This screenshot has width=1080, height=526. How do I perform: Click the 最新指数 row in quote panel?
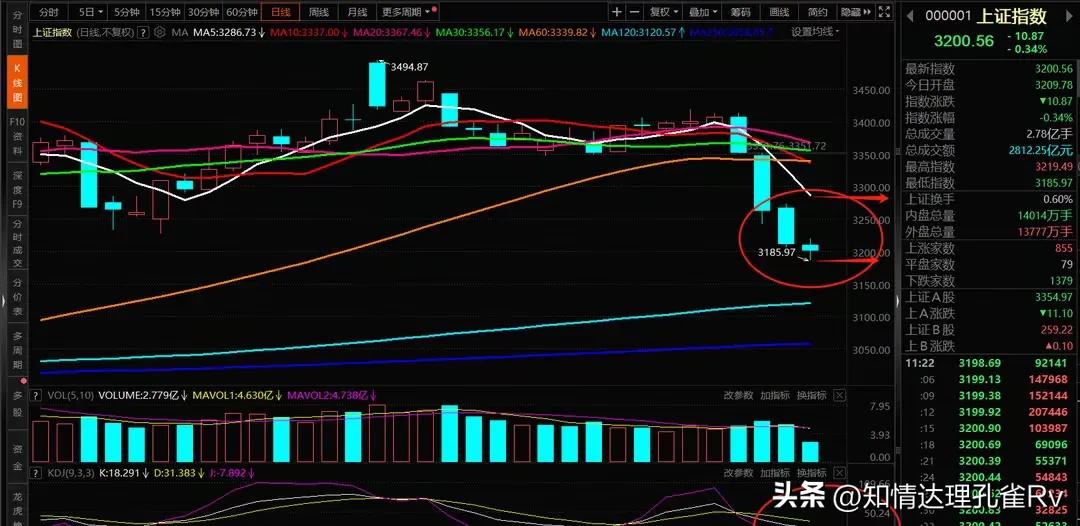click(x=988, y=68)
